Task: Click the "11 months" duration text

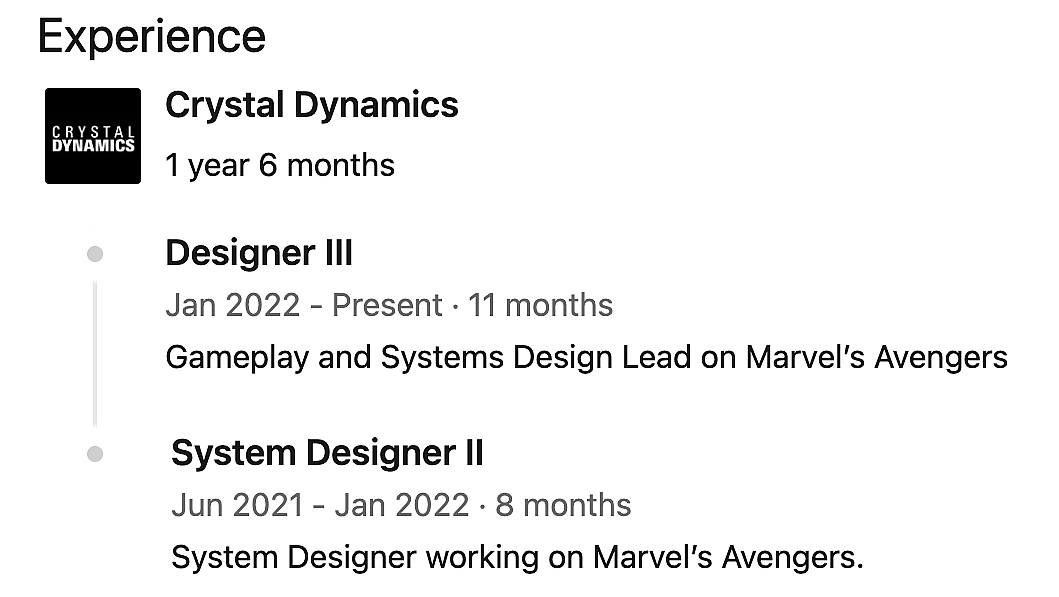Action: click(540, 305)
